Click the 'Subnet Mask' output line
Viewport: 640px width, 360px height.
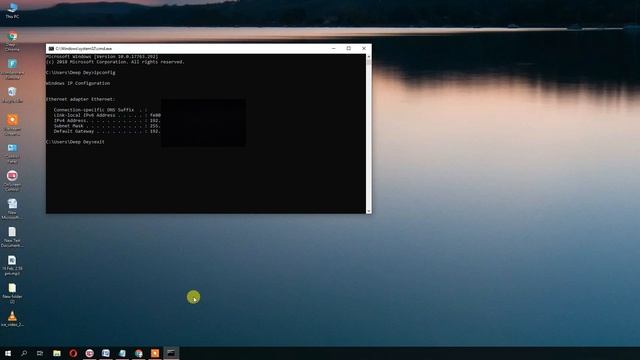(107, 126)
